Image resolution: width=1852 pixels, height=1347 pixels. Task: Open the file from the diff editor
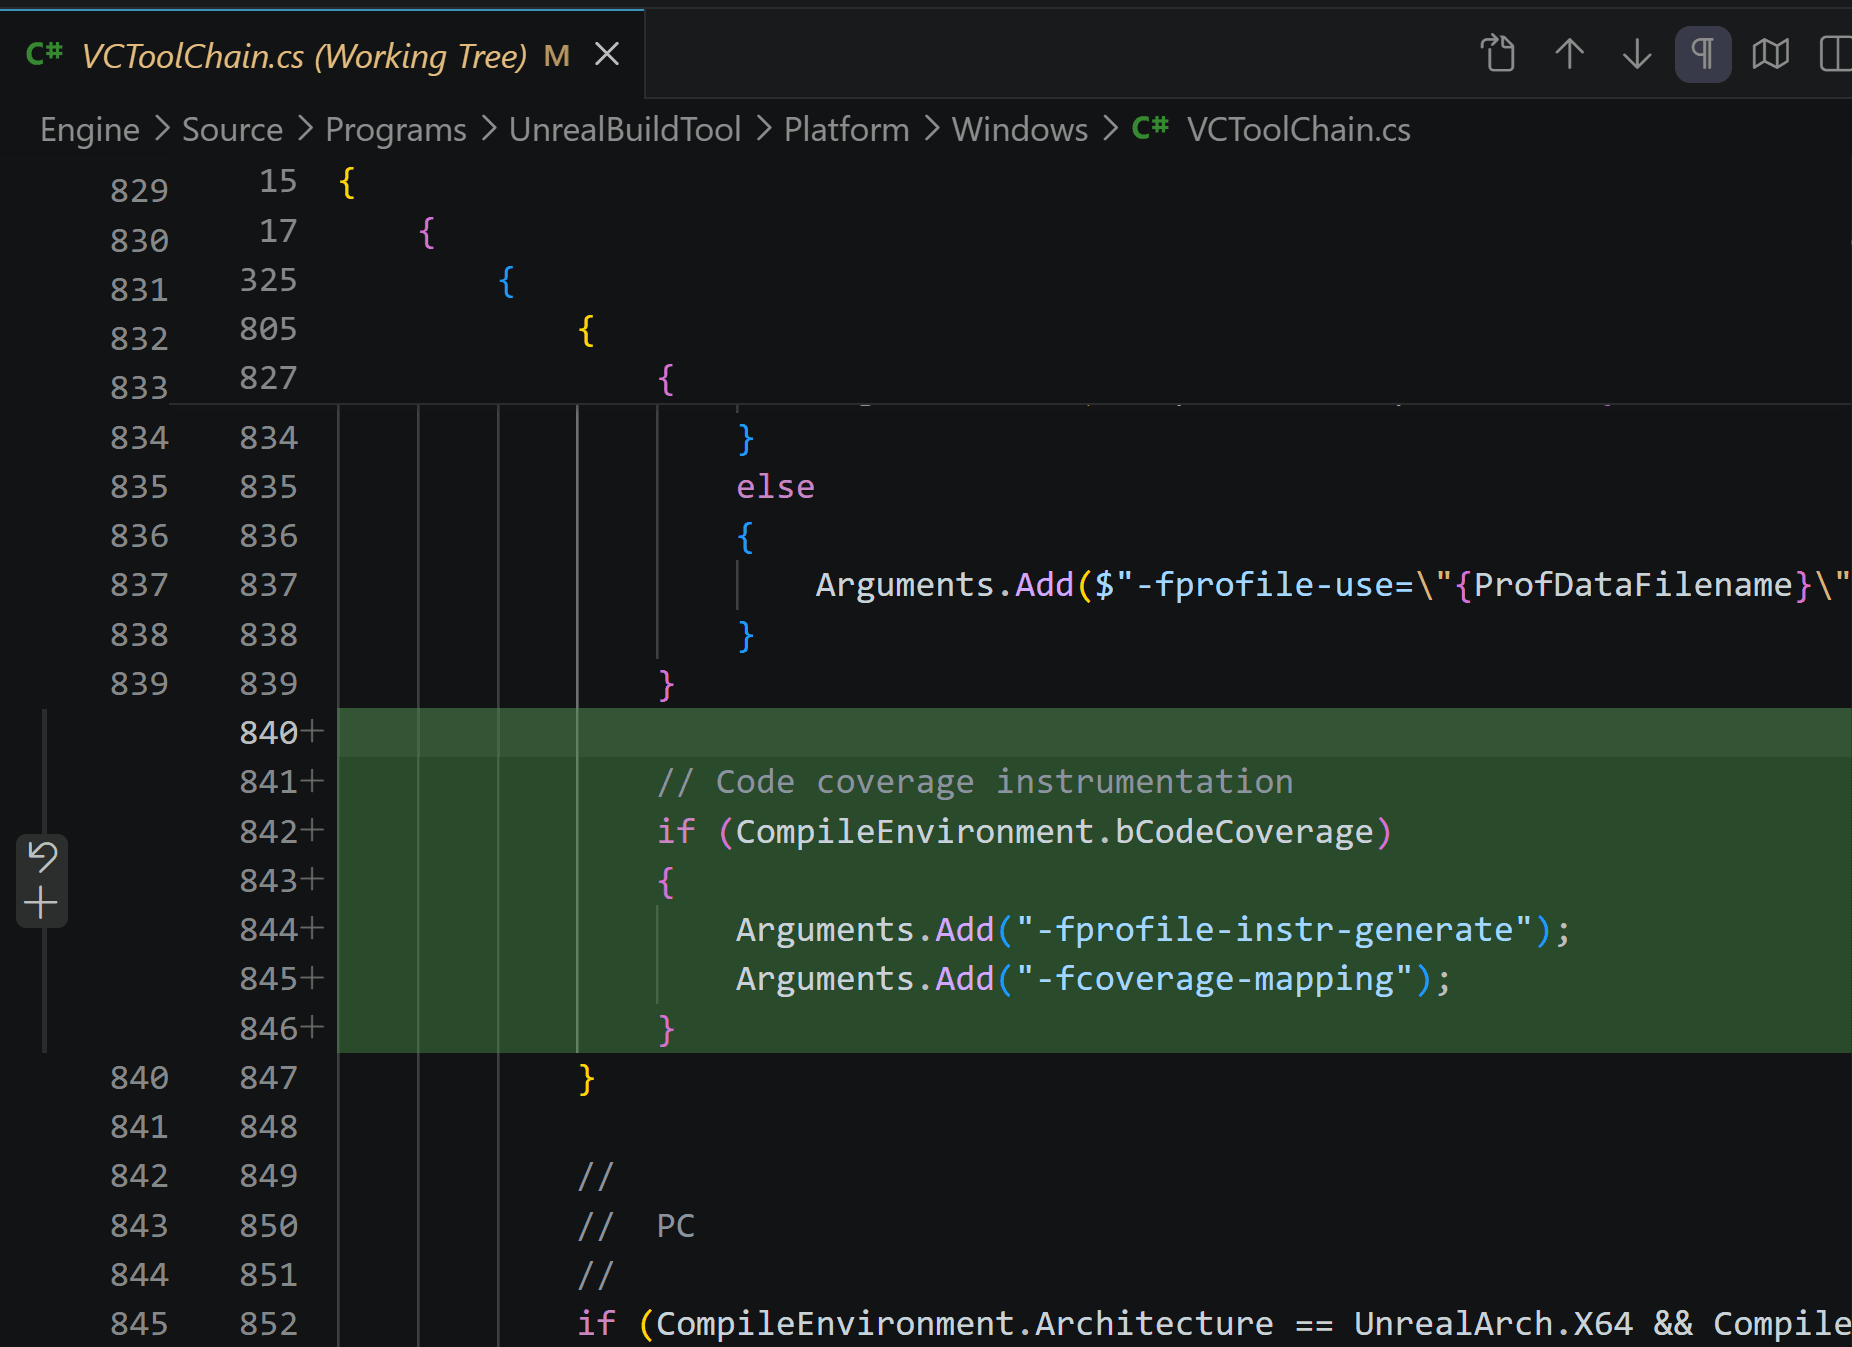coord(1498,54)
